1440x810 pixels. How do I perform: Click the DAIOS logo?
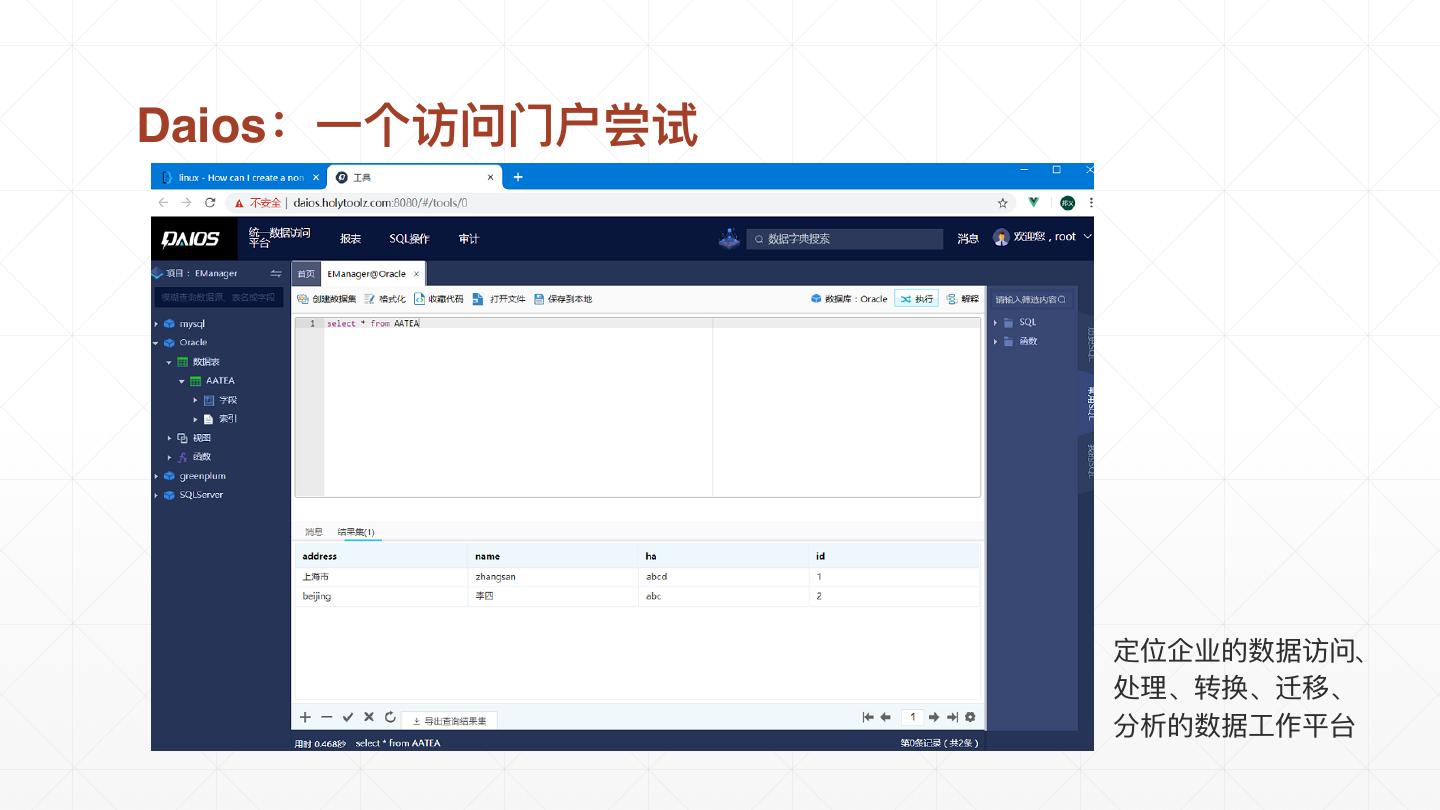point(190,239)
